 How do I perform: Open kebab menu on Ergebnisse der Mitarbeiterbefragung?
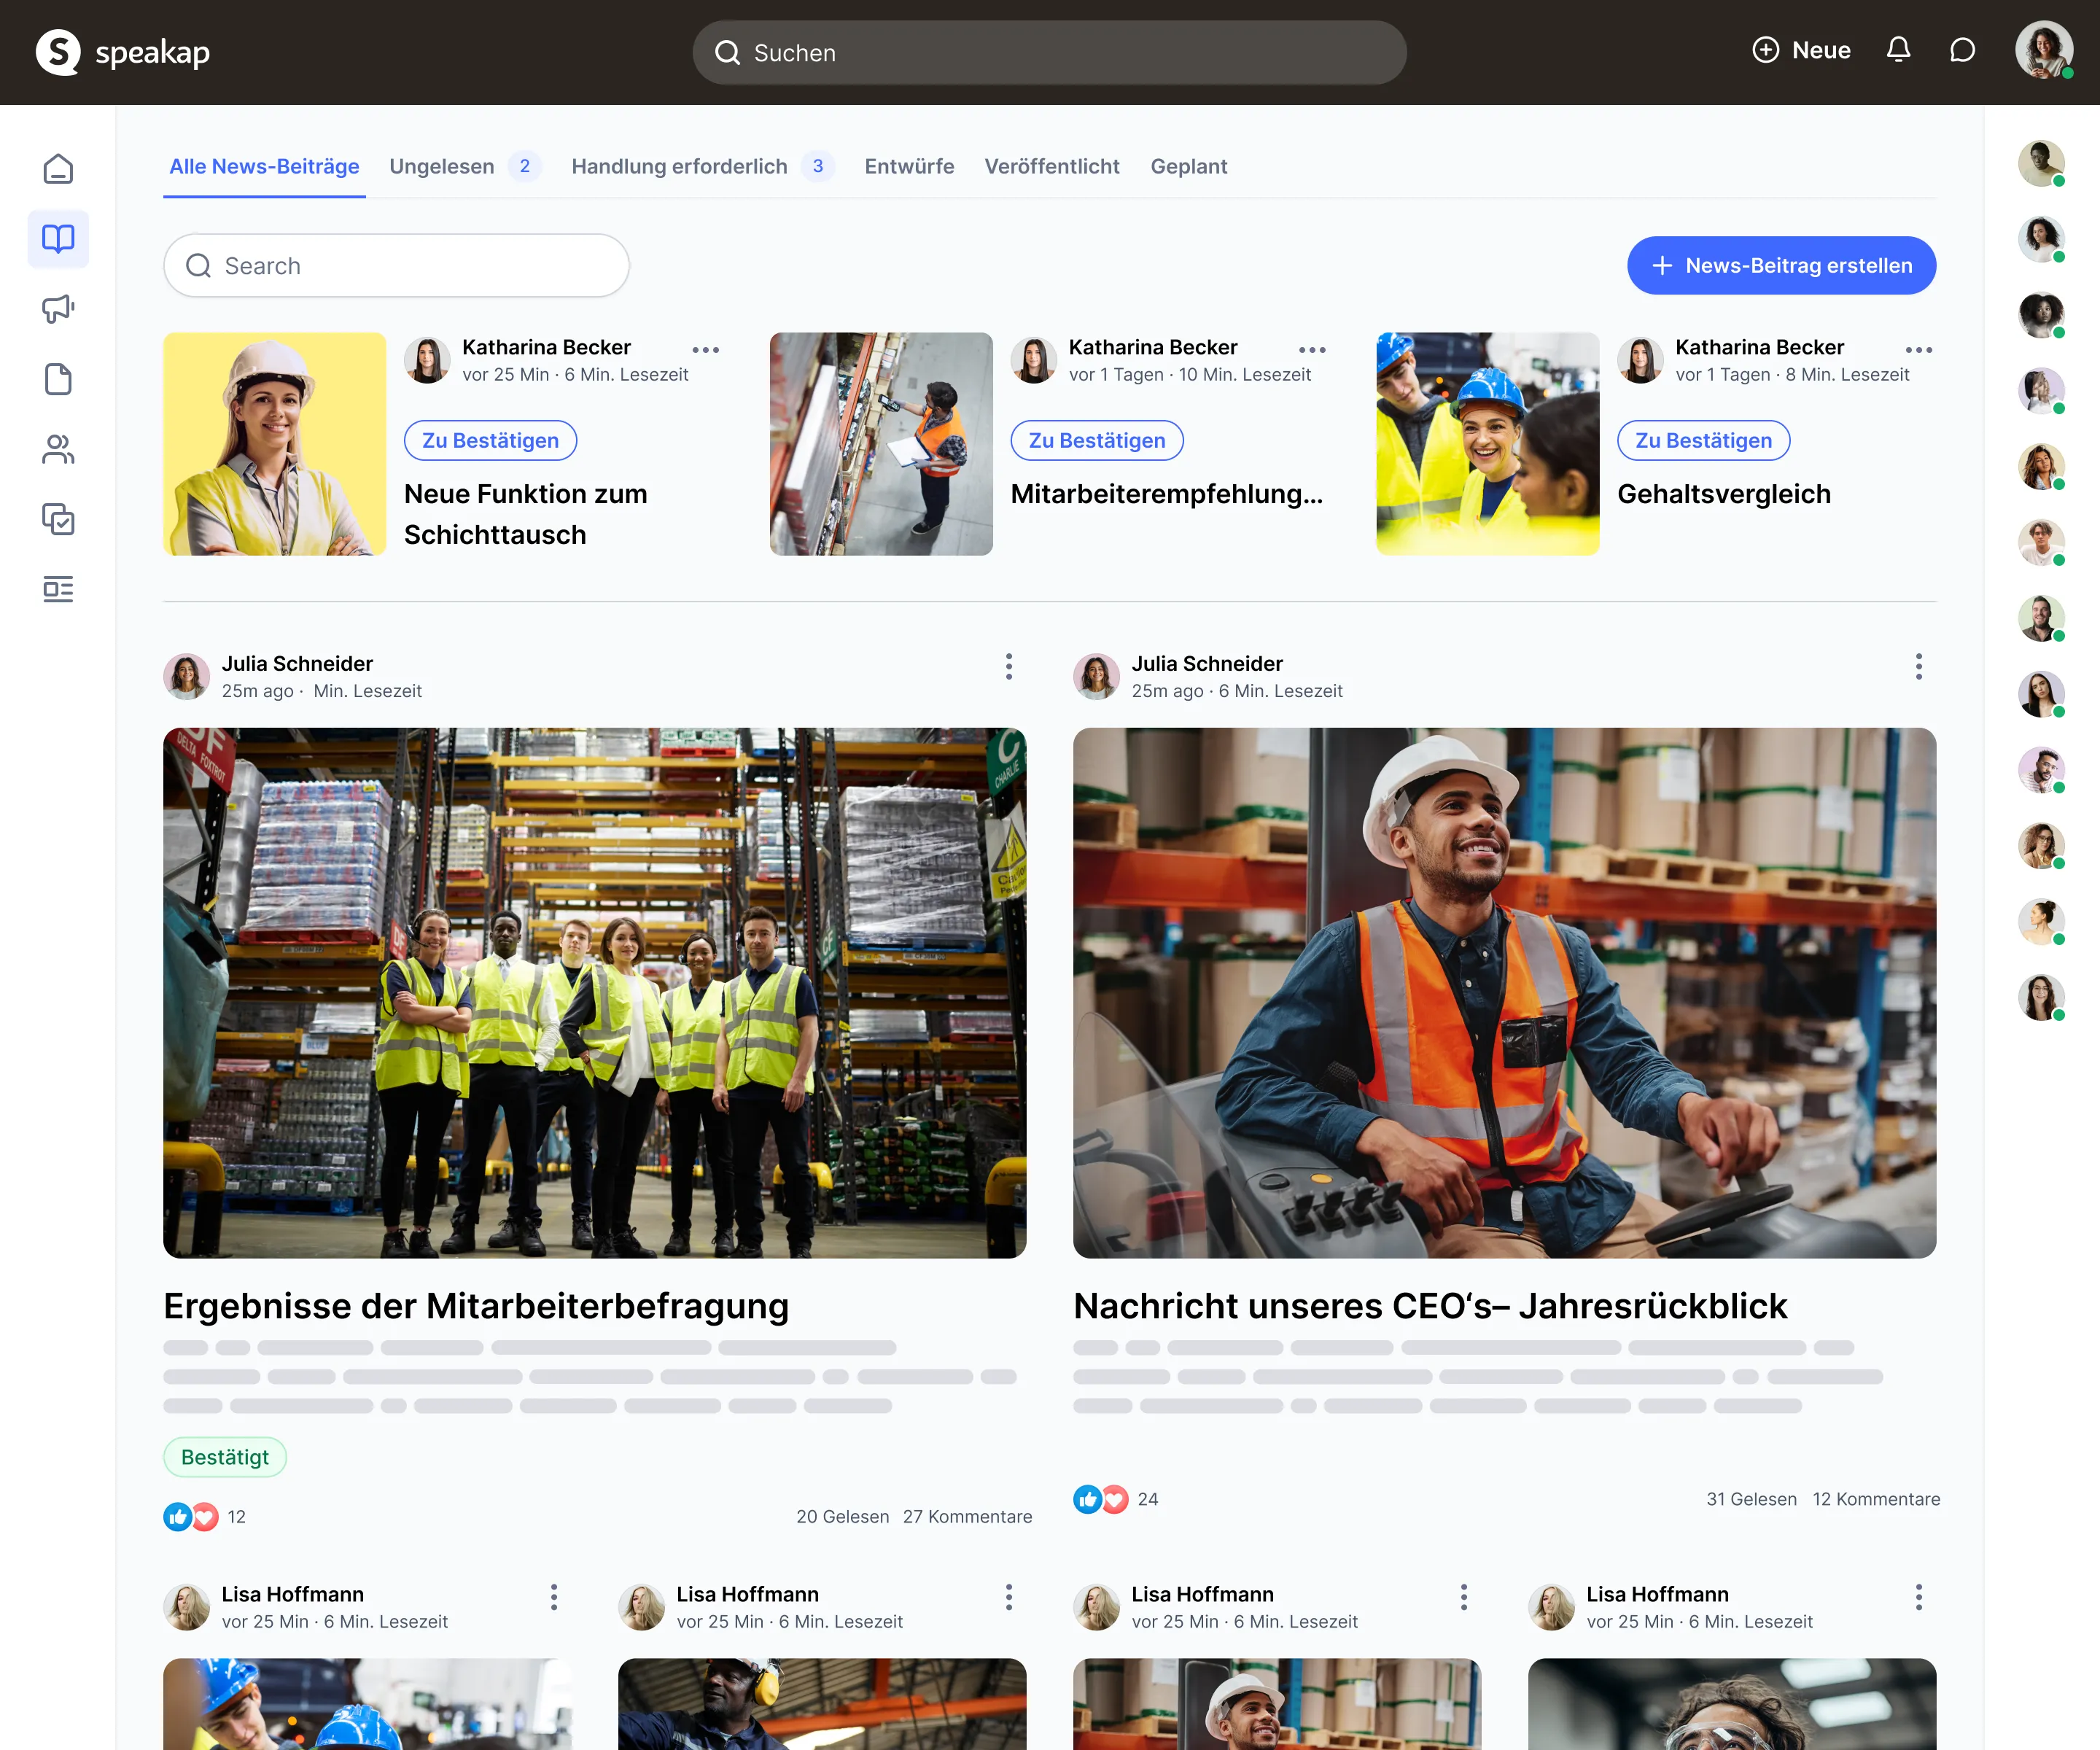click(x=1008, y=666)
